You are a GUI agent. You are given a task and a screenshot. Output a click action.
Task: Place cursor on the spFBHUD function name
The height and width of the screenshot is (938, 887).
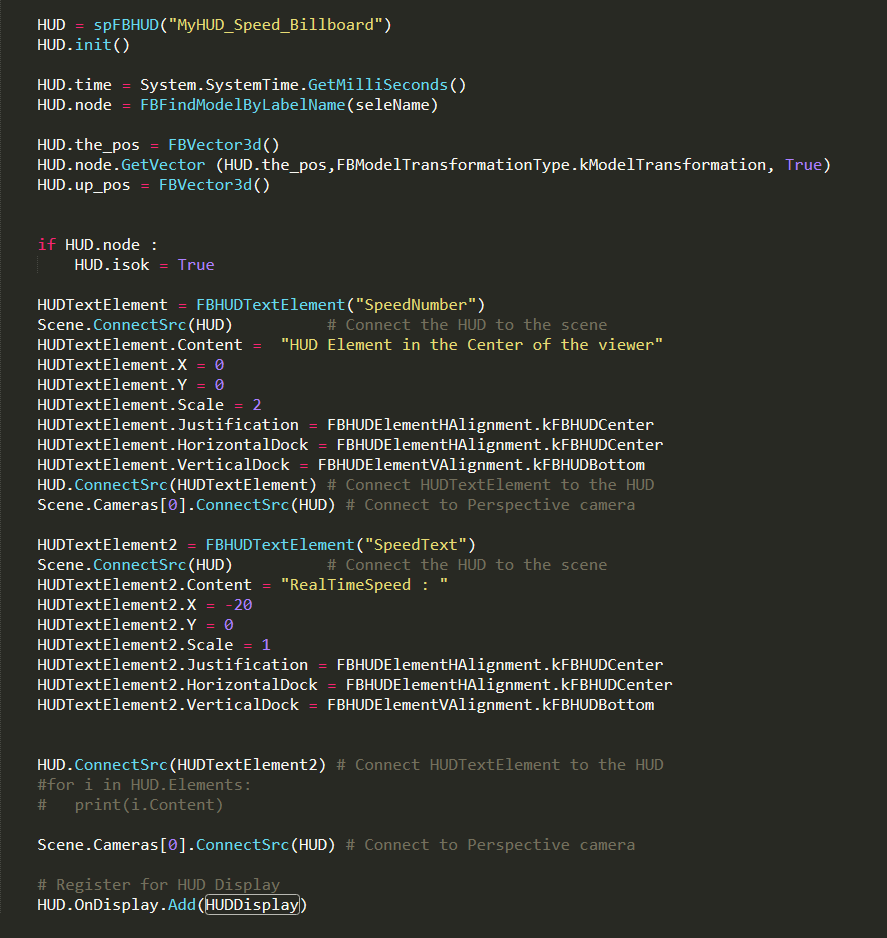(135, 25)
